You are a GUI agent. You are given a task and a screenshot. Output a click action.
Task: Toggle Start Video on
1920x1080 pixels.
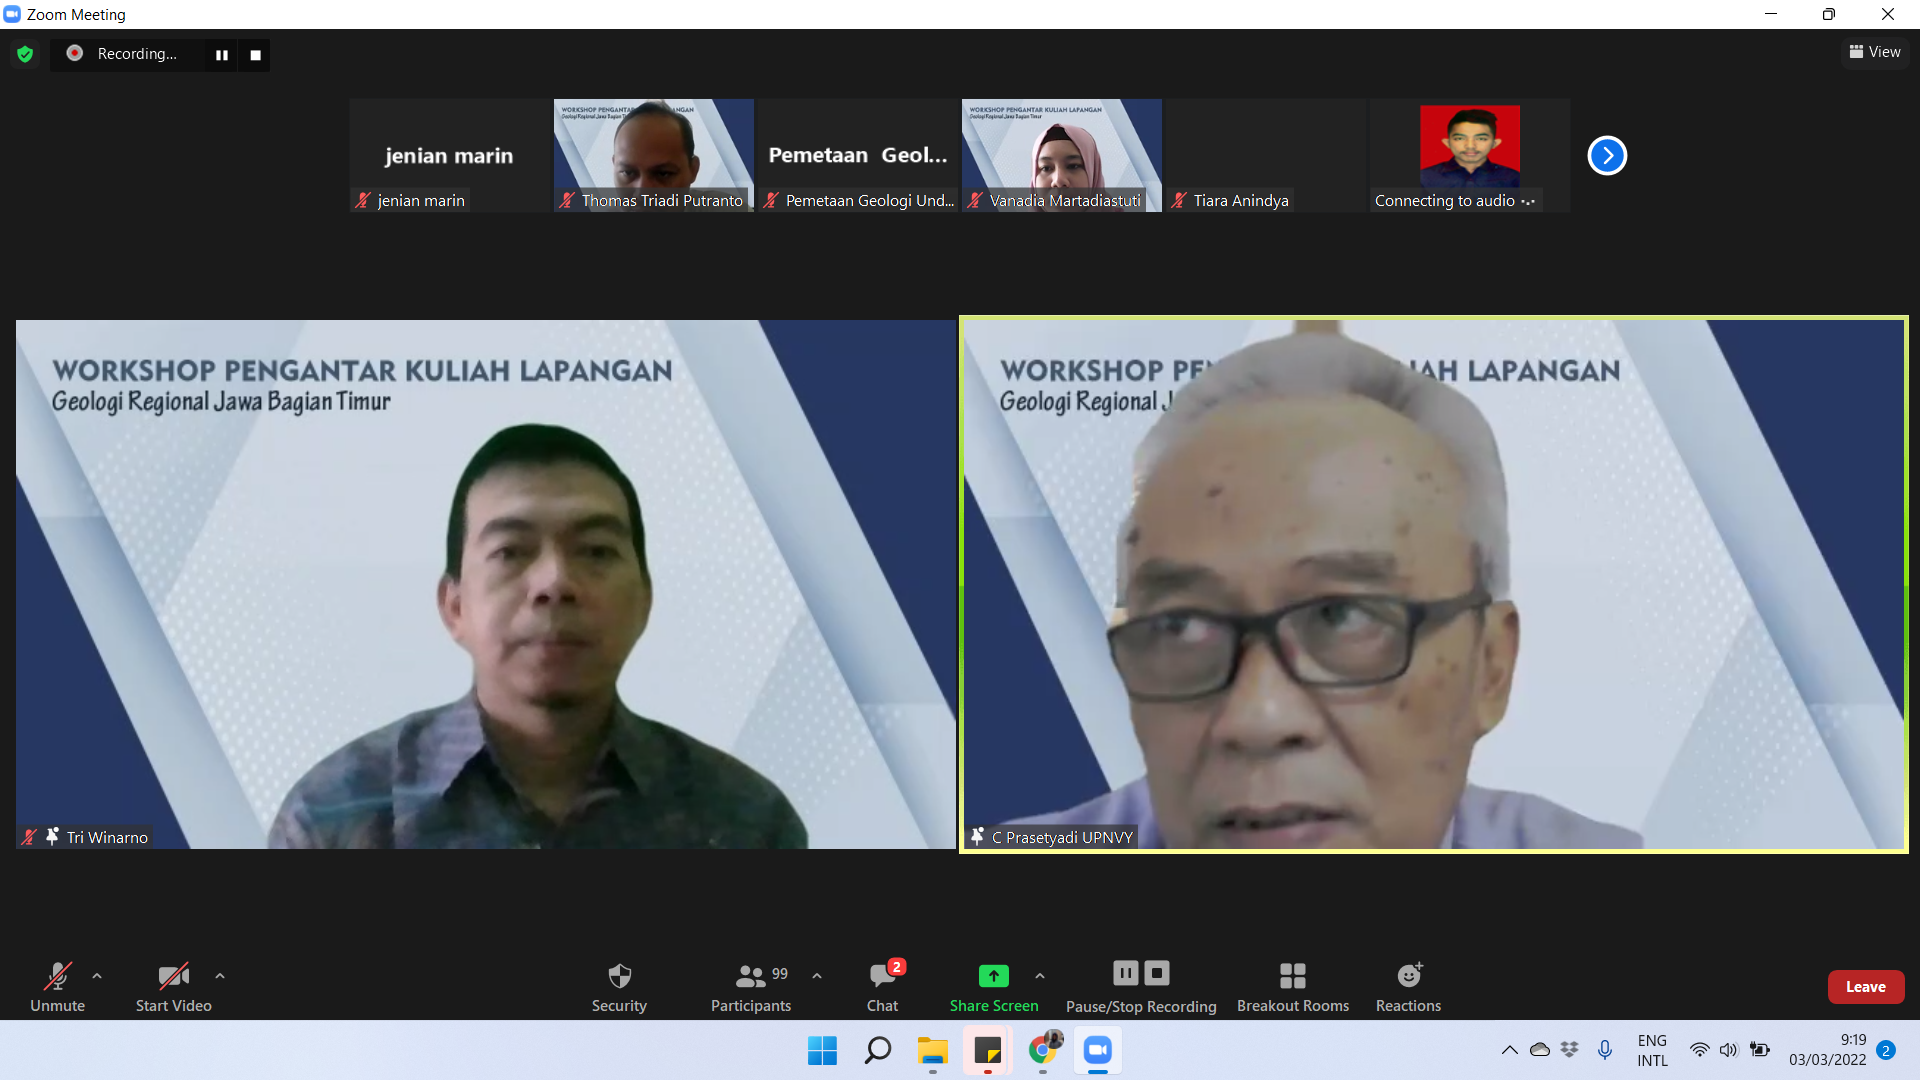(x=173, y=986)
